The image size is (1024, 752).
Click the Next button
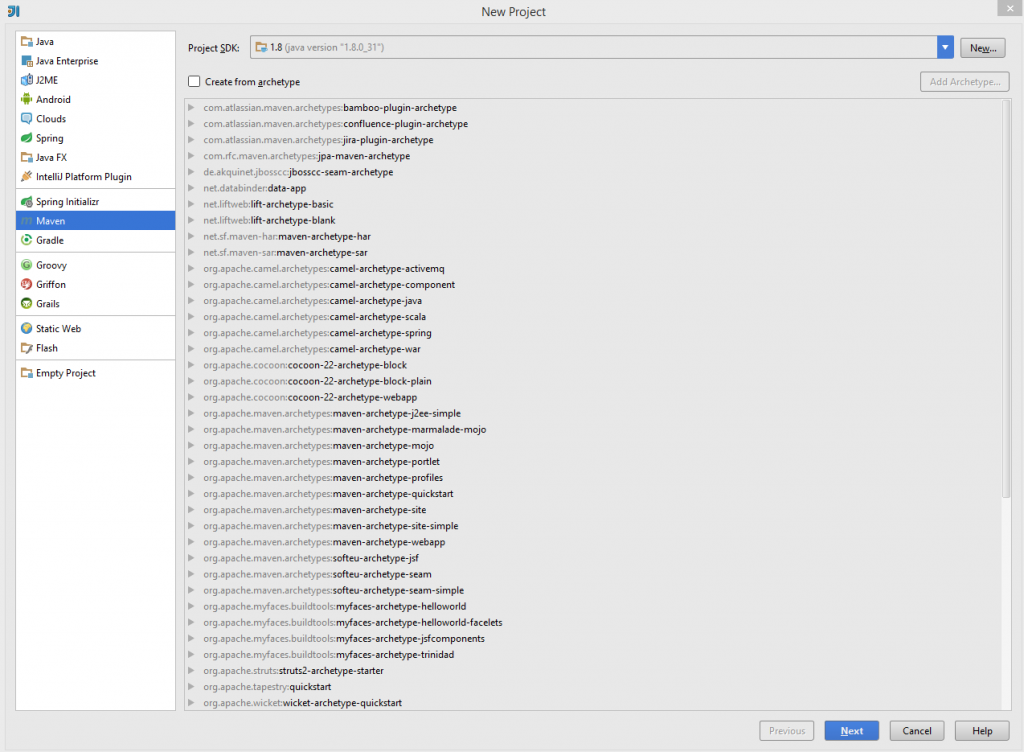pyautogui.click(x=852, y=731)
